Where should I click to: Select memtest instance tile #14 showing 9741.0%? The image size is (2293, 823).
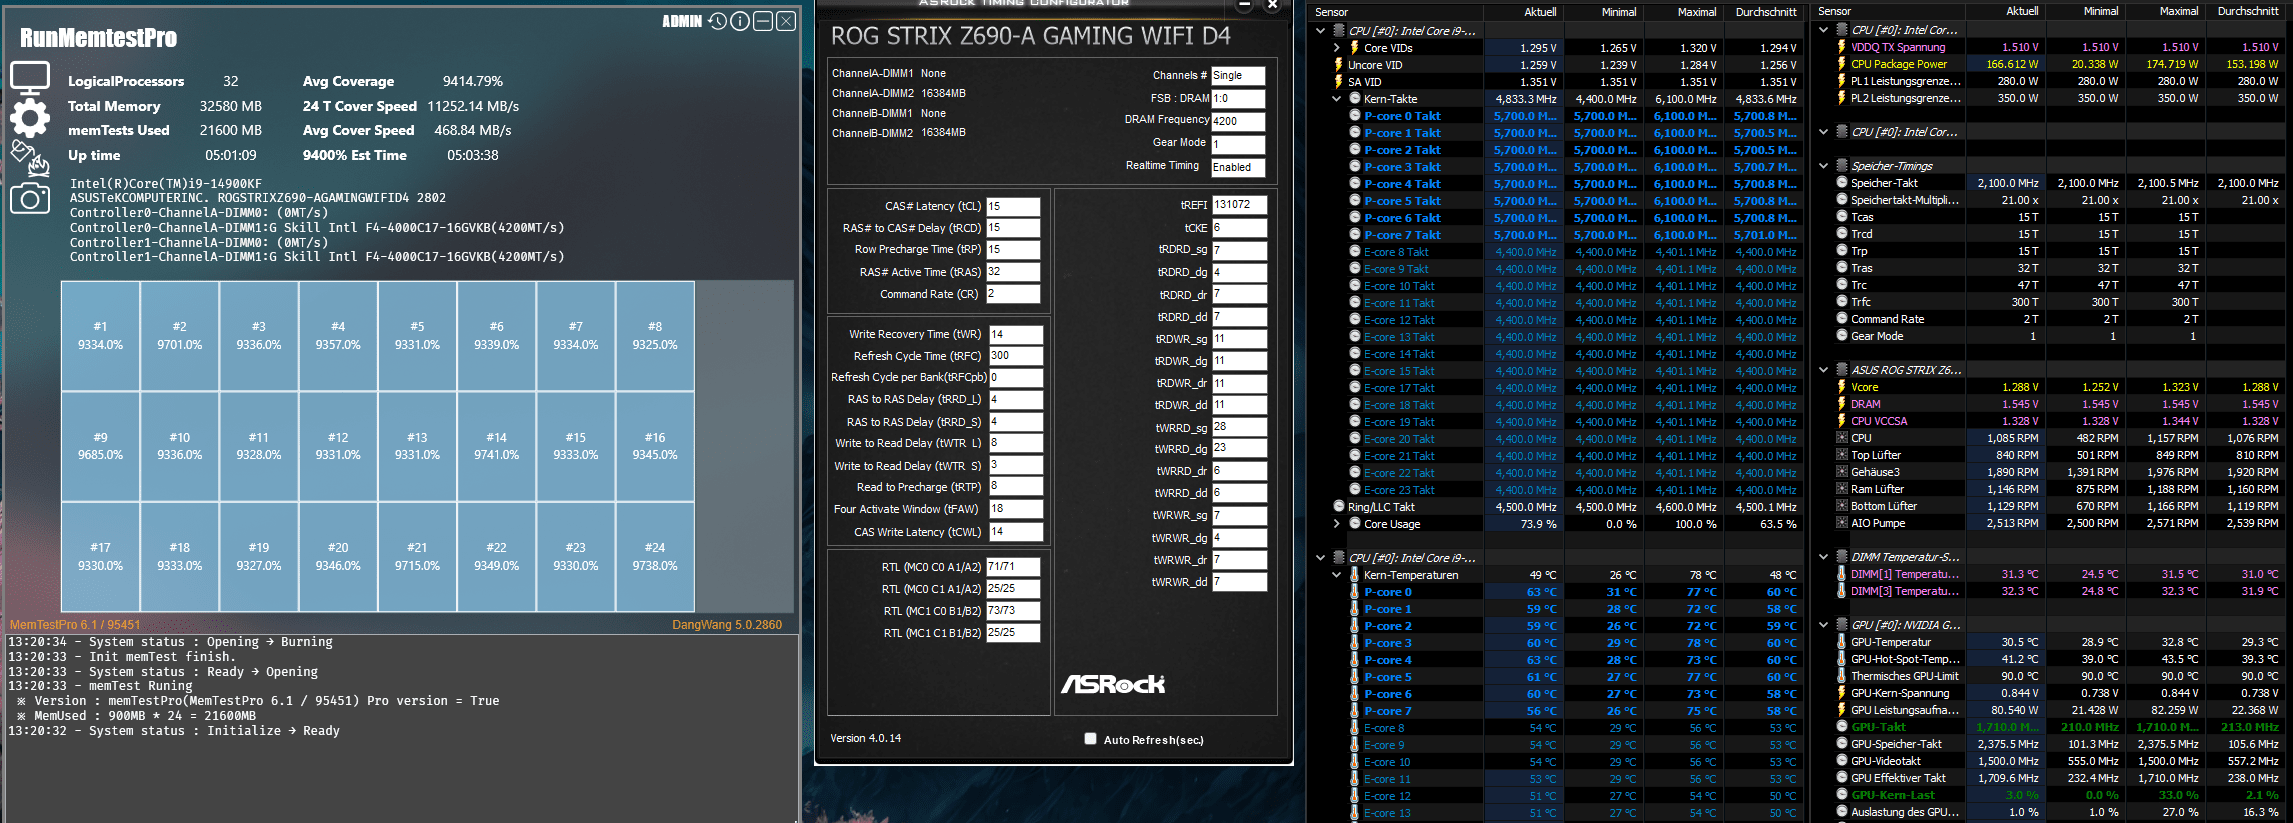tap(497, 446)
